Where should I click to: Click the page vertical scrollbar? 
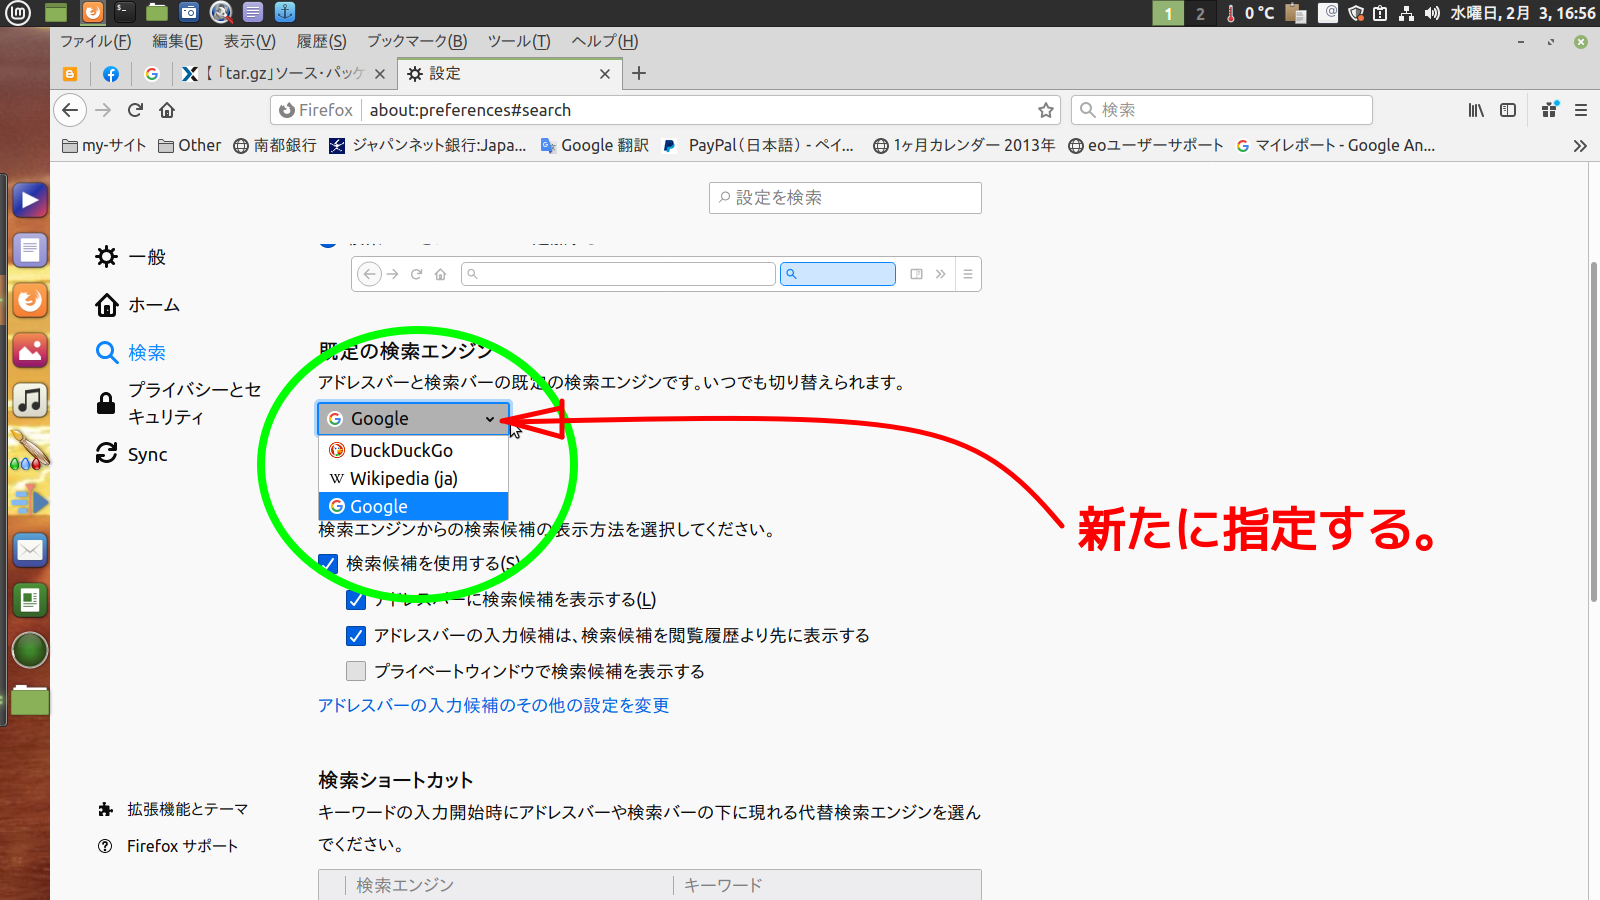click(1593, 431)
